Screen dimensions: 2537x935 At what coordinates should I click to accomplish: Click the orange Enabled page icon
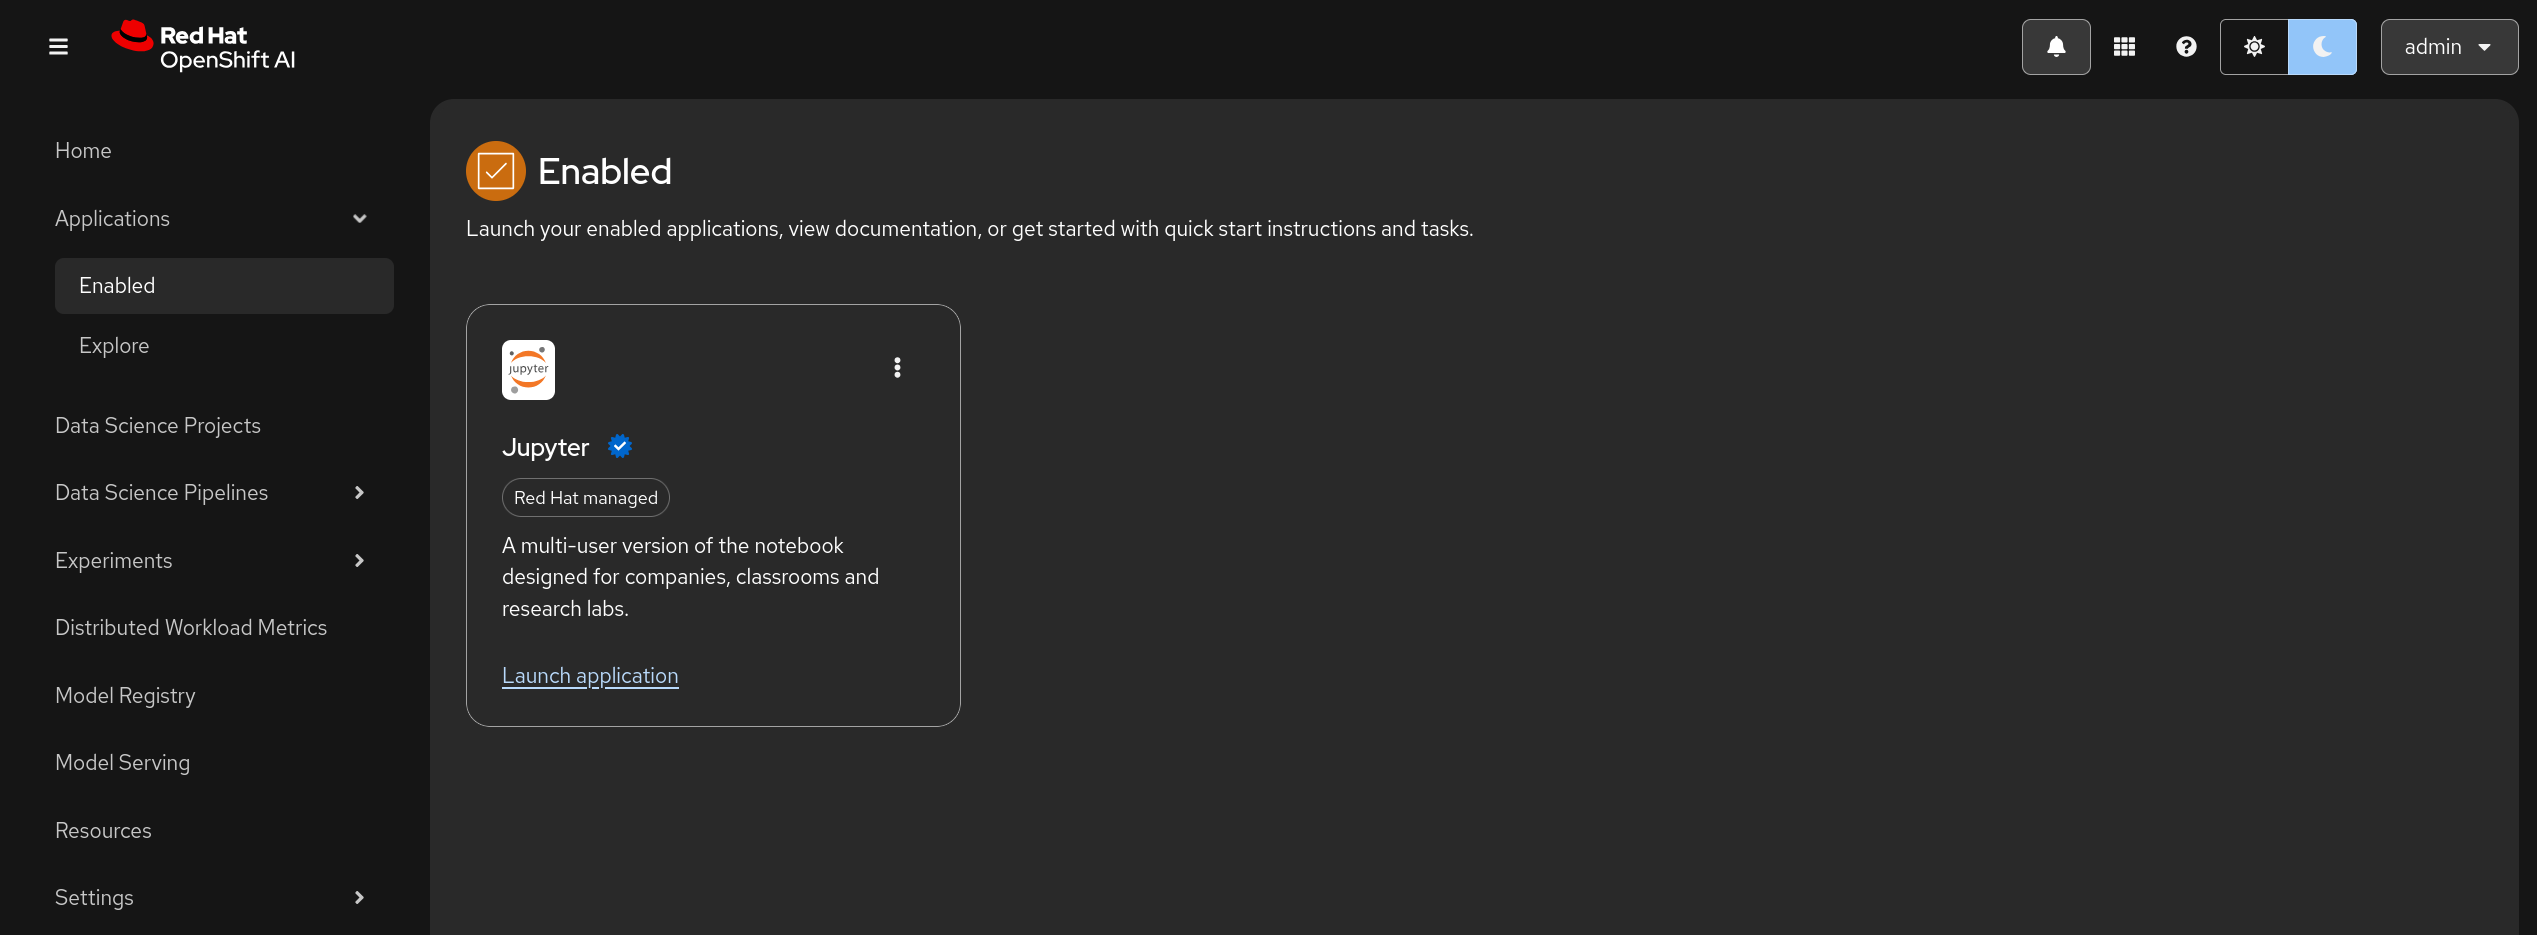(x=496, y=171)
